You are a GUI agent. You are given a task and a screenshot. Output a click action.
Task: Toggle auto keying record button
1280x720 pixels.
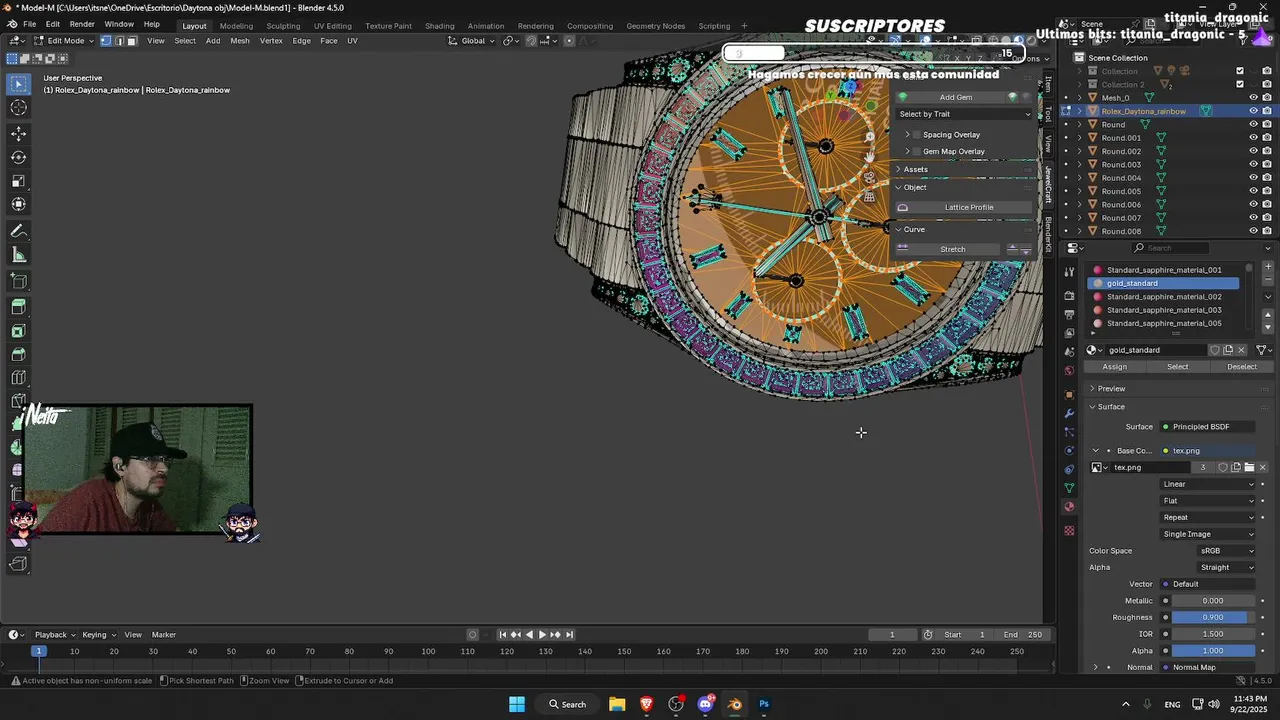click(473, 634)
